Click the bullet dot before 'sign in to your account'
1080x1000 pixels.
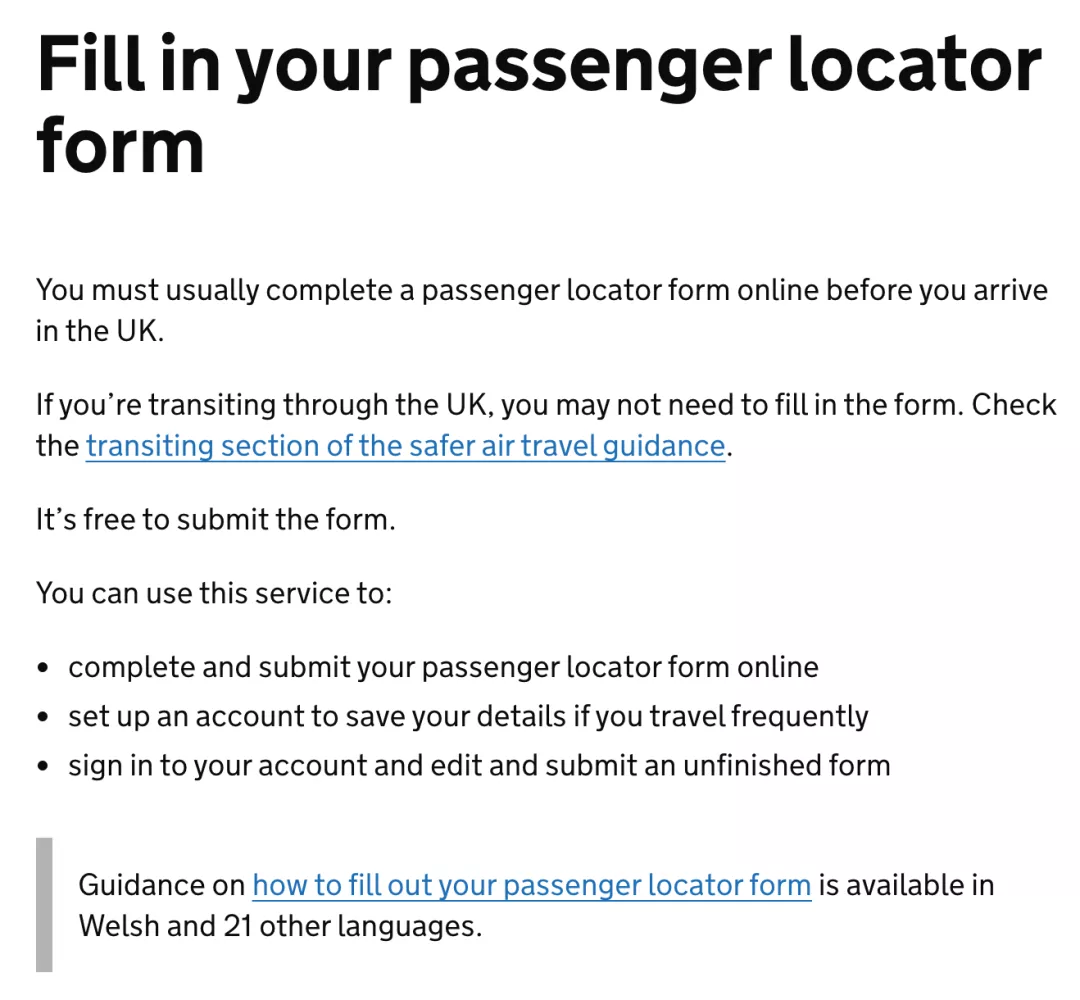(43, 767)
